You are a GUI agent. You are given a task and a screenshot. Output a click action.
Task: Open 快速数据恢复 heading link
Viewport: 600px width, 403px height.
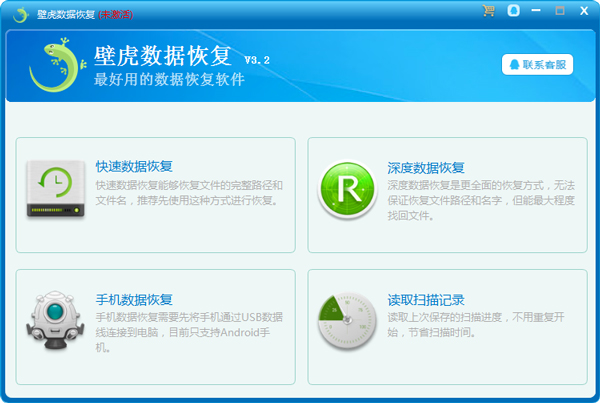pos(134,166)
